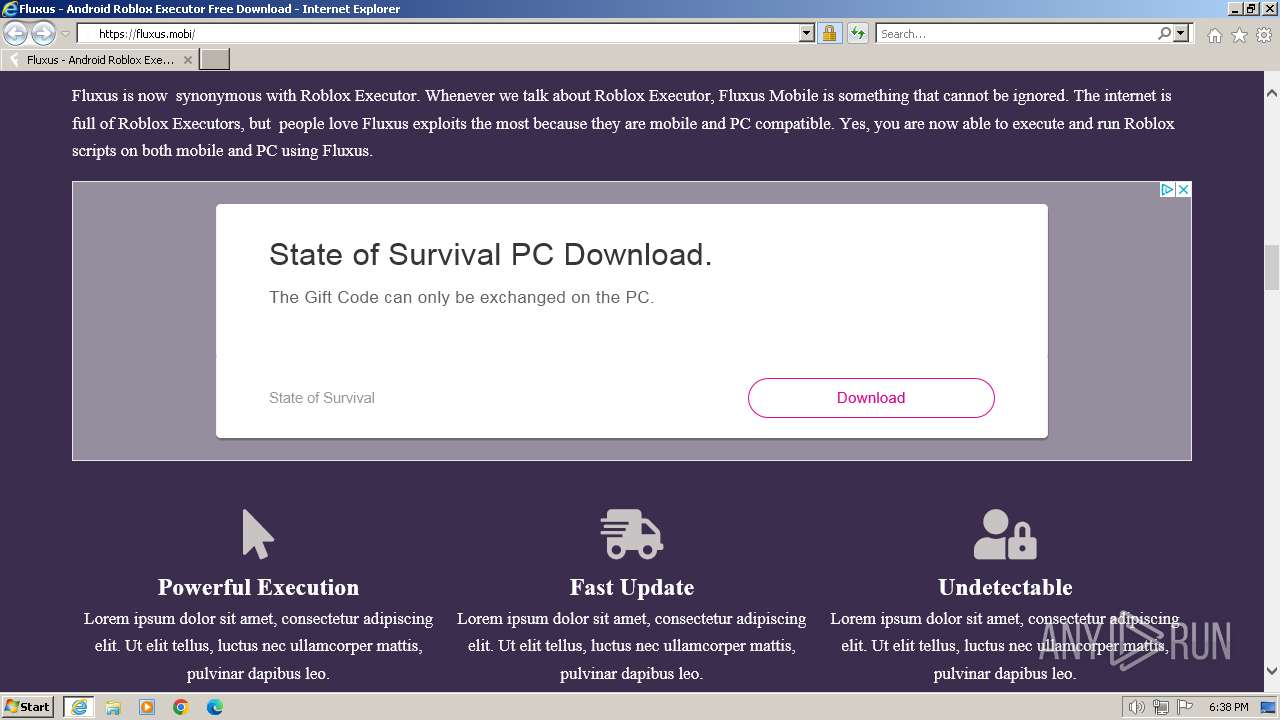Open the volume speaker tray icon
1280x720 pixels.
point(1137,707)
